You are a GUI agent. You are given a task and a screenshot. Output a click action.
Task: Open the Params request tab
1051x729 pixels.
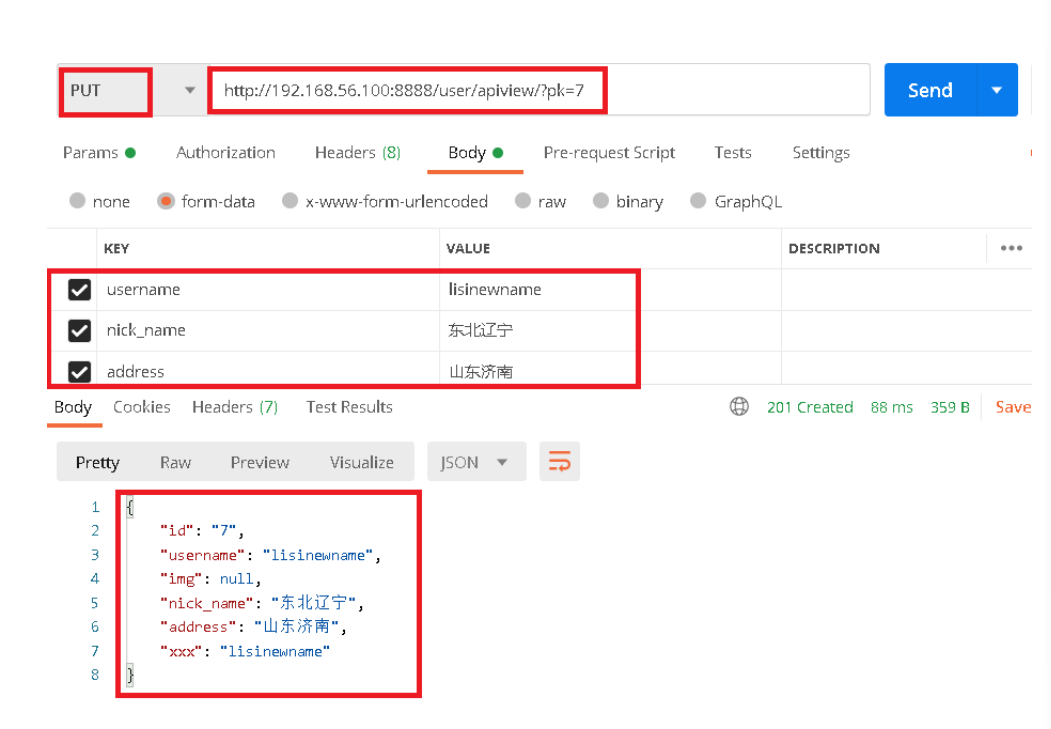tap(99, 153)
